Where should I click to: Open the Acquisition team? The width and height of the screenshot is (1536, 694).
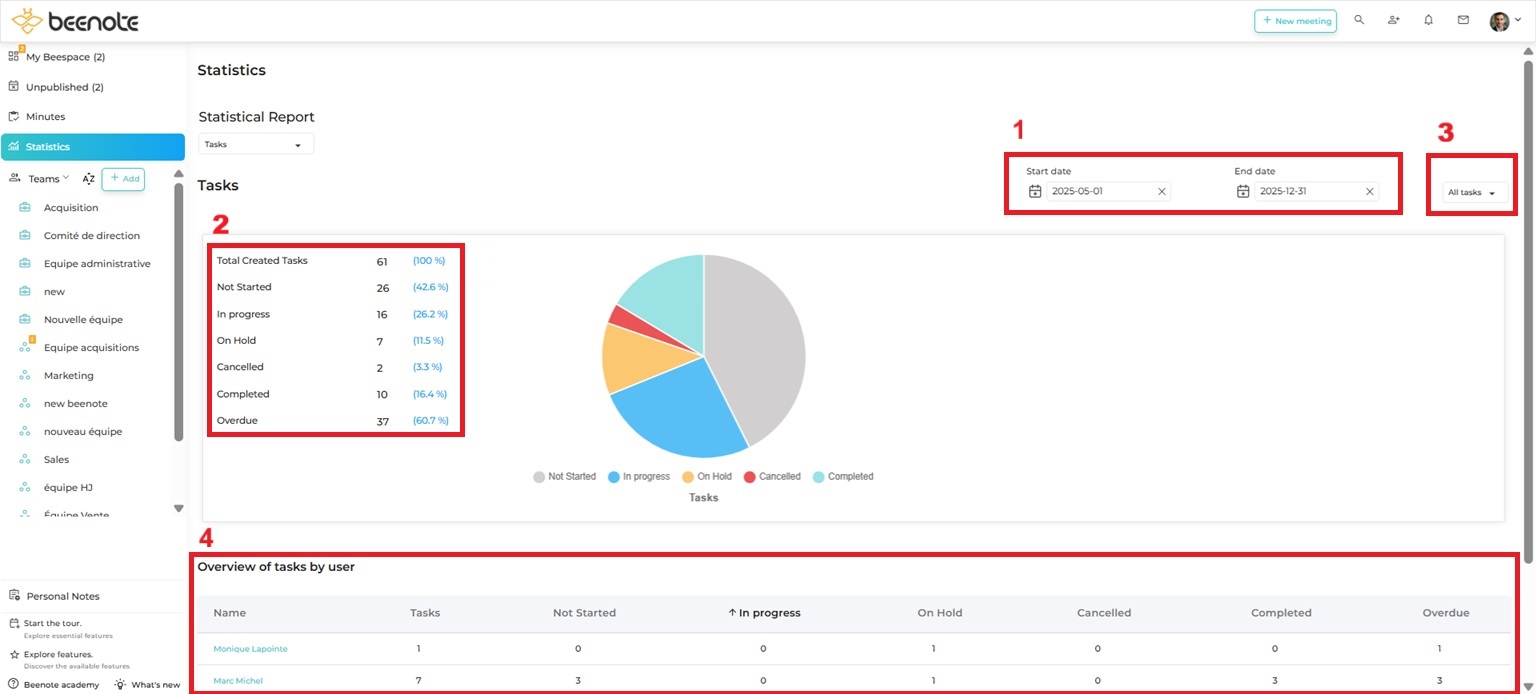(x=71, y=207)
